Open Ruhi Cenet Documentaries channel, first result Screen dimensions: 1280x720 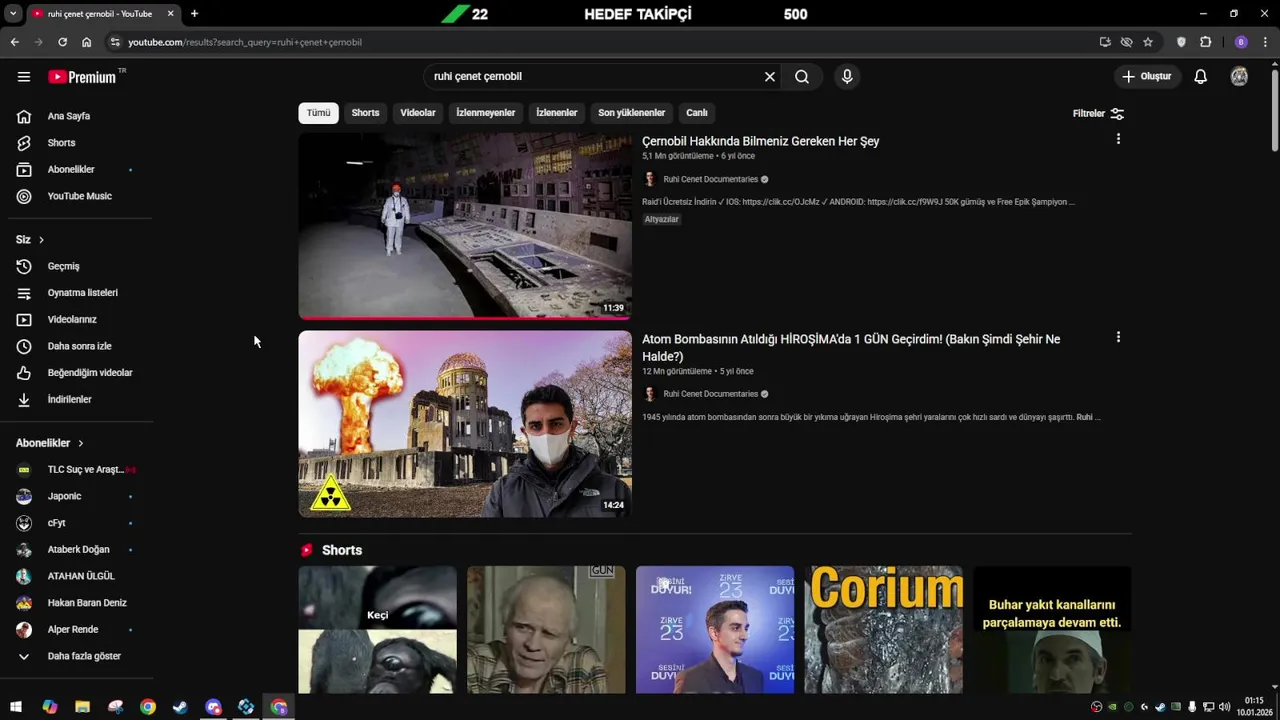(x=710, y=179)
